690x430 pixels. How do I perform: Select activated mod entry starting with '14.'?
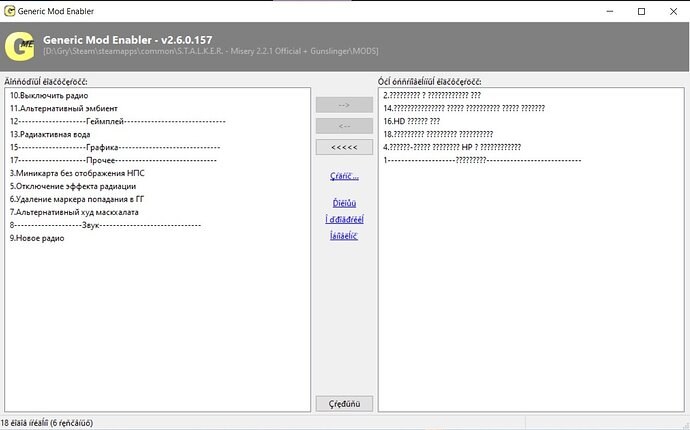click(x=463, y=108)
